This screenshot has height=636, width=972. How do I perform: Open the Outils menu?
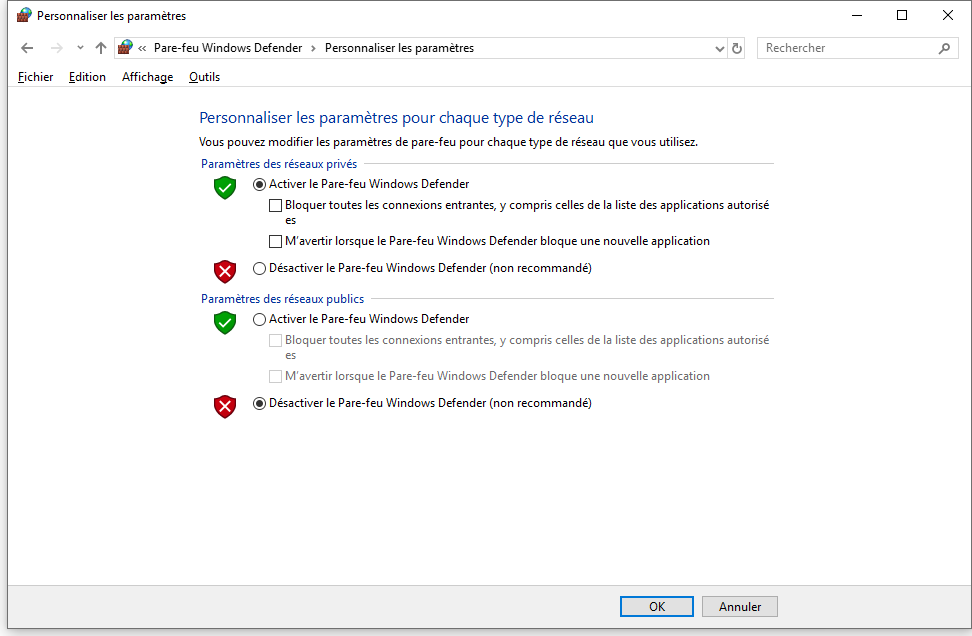[205, 77]
